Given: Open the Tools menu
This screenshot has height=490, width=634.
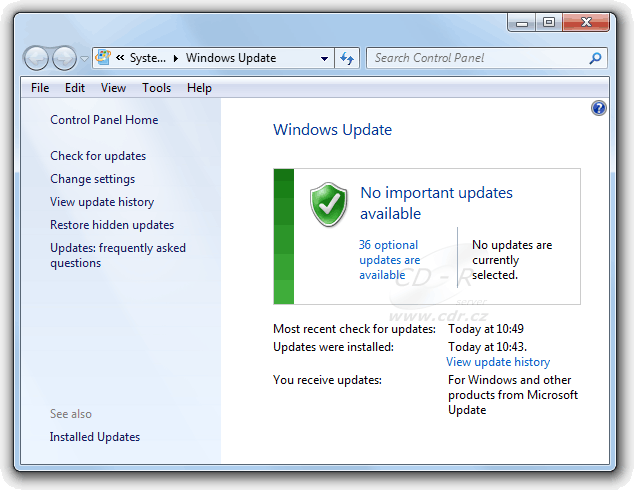Looking at the screenshot, I should [x=156, y=88].
